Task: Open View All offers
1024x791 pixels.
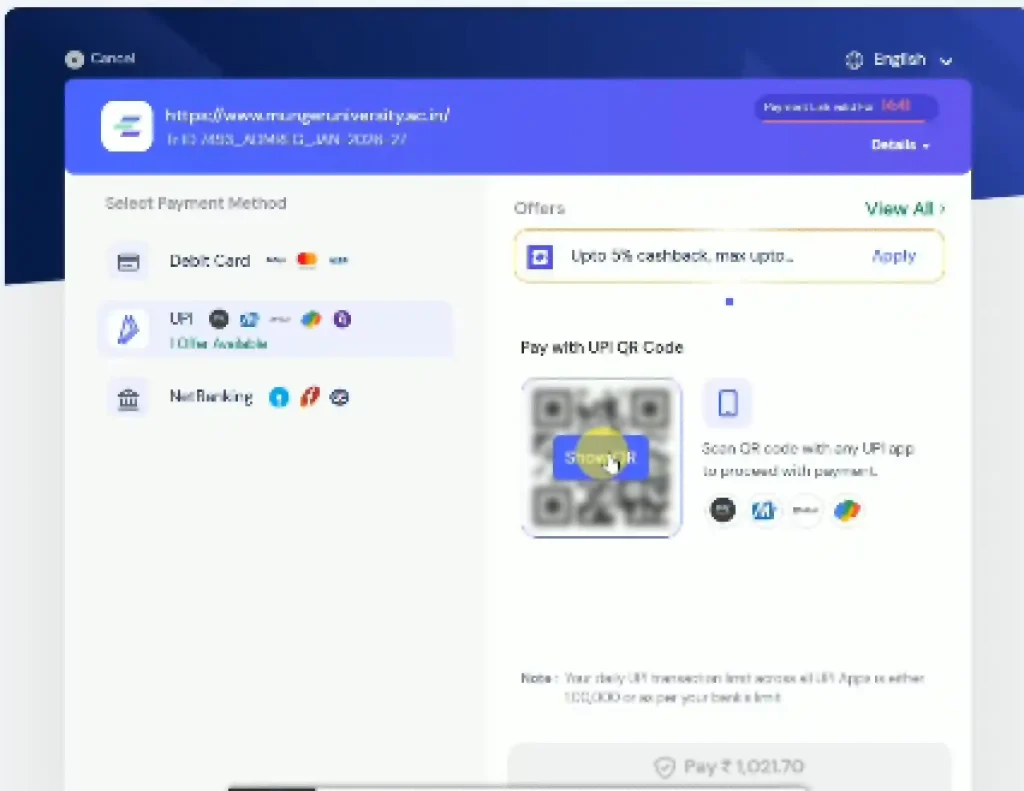Action: tap(904, 208)
